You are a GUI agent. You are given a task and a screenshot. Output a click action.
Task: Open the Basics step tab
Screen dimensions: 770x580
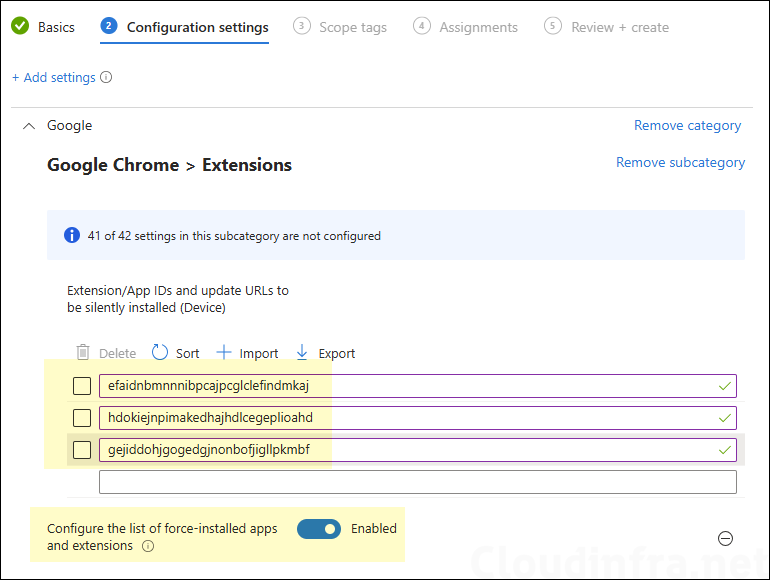click(x=44, y=27)
